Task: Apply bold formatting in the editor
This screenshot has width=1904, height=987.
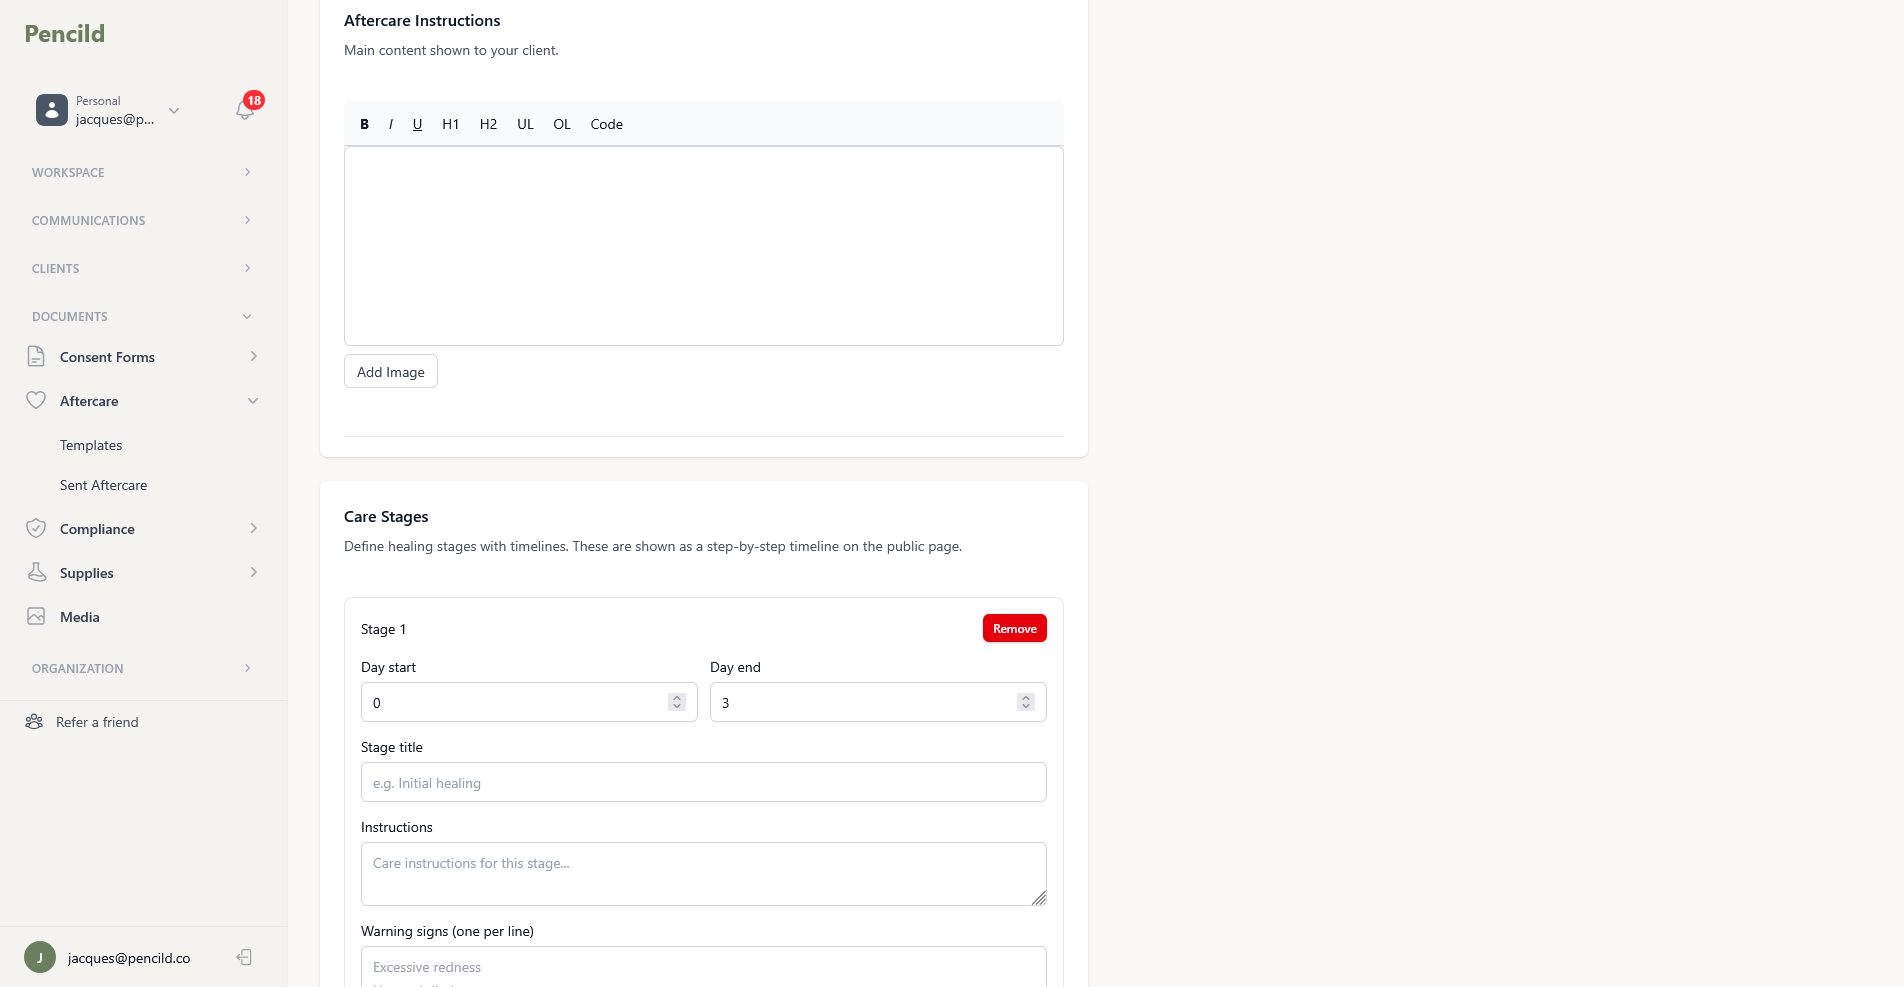Action: tap(364, 124)
